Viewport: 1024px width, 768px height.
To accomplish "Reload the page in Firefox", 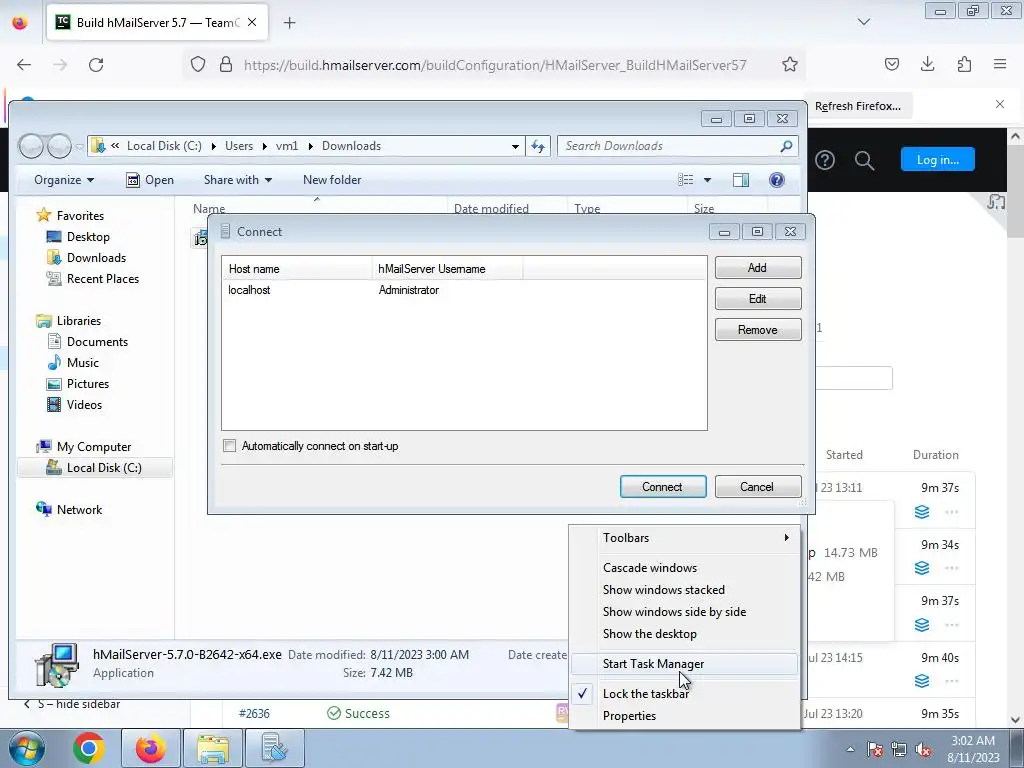I will 96,65.
